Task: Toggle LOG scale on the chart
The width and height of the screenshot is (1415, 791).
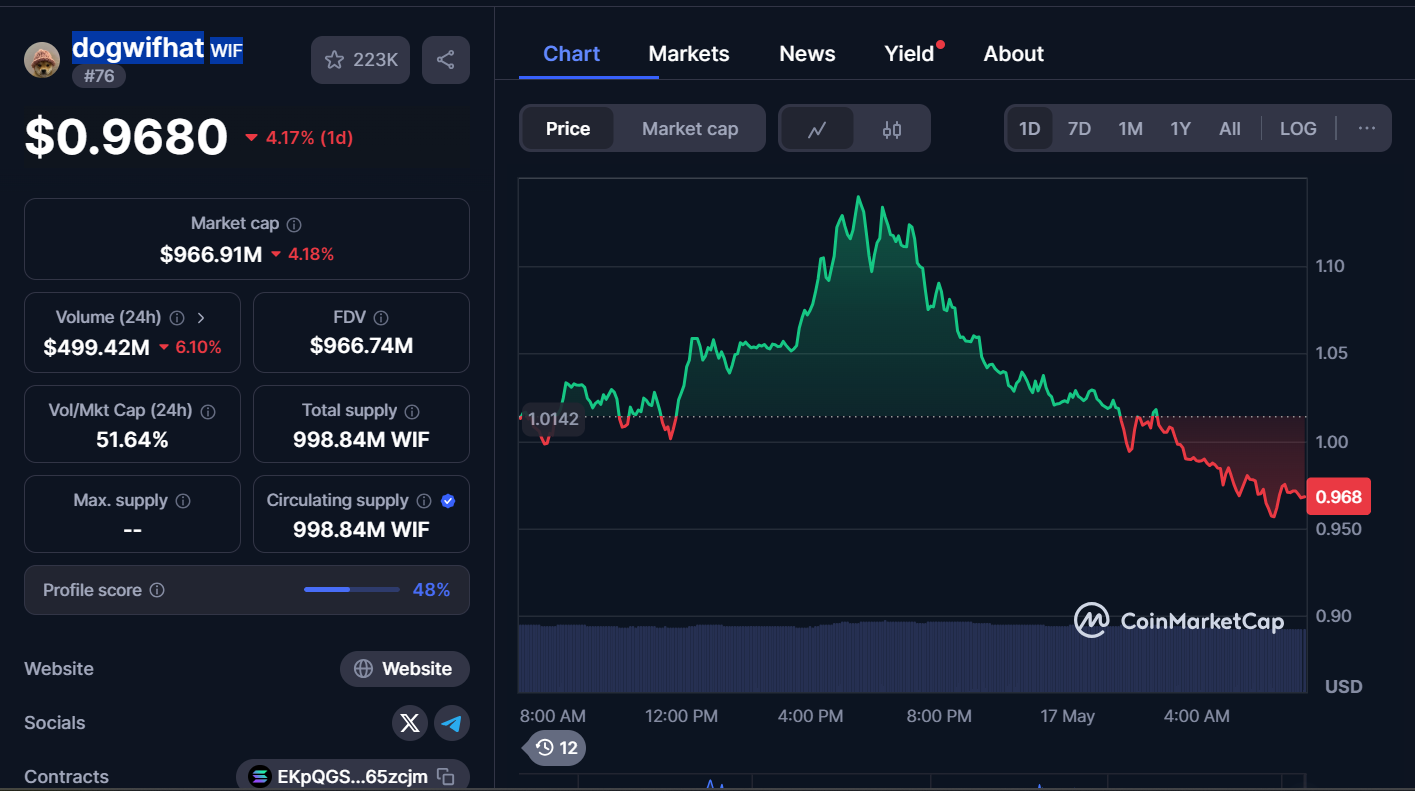Action: [1298, 129]
